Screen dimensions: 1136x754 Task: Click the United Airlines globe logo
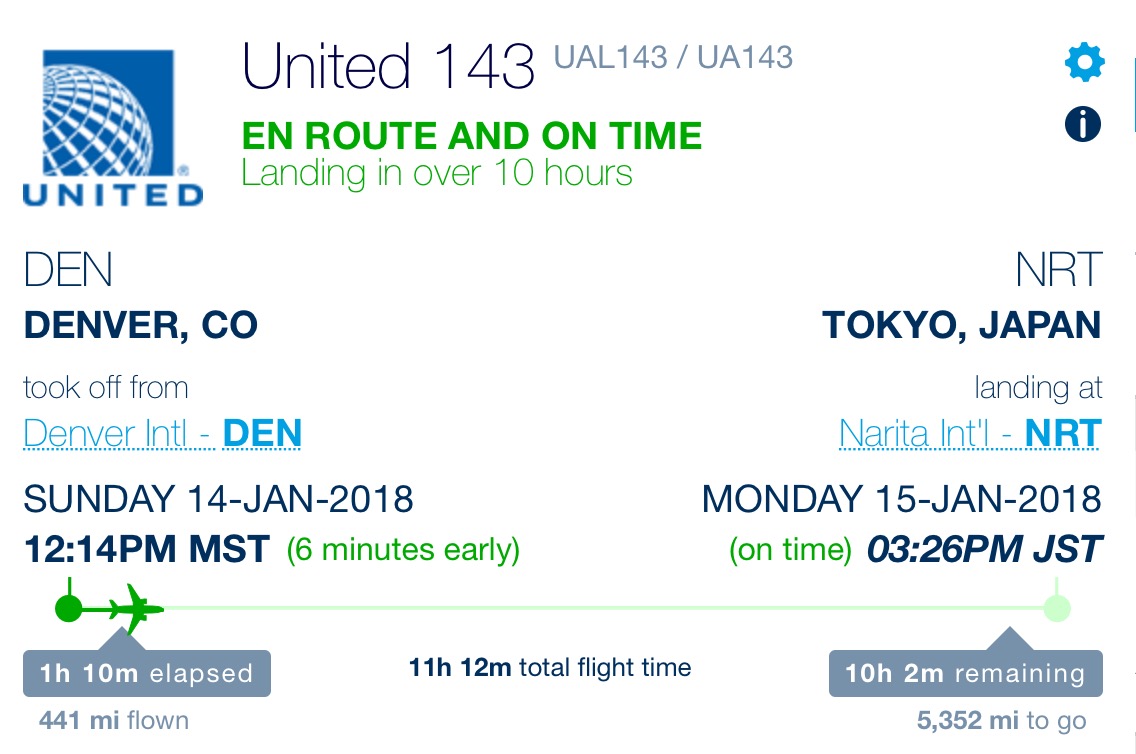(x=112, y=127)
